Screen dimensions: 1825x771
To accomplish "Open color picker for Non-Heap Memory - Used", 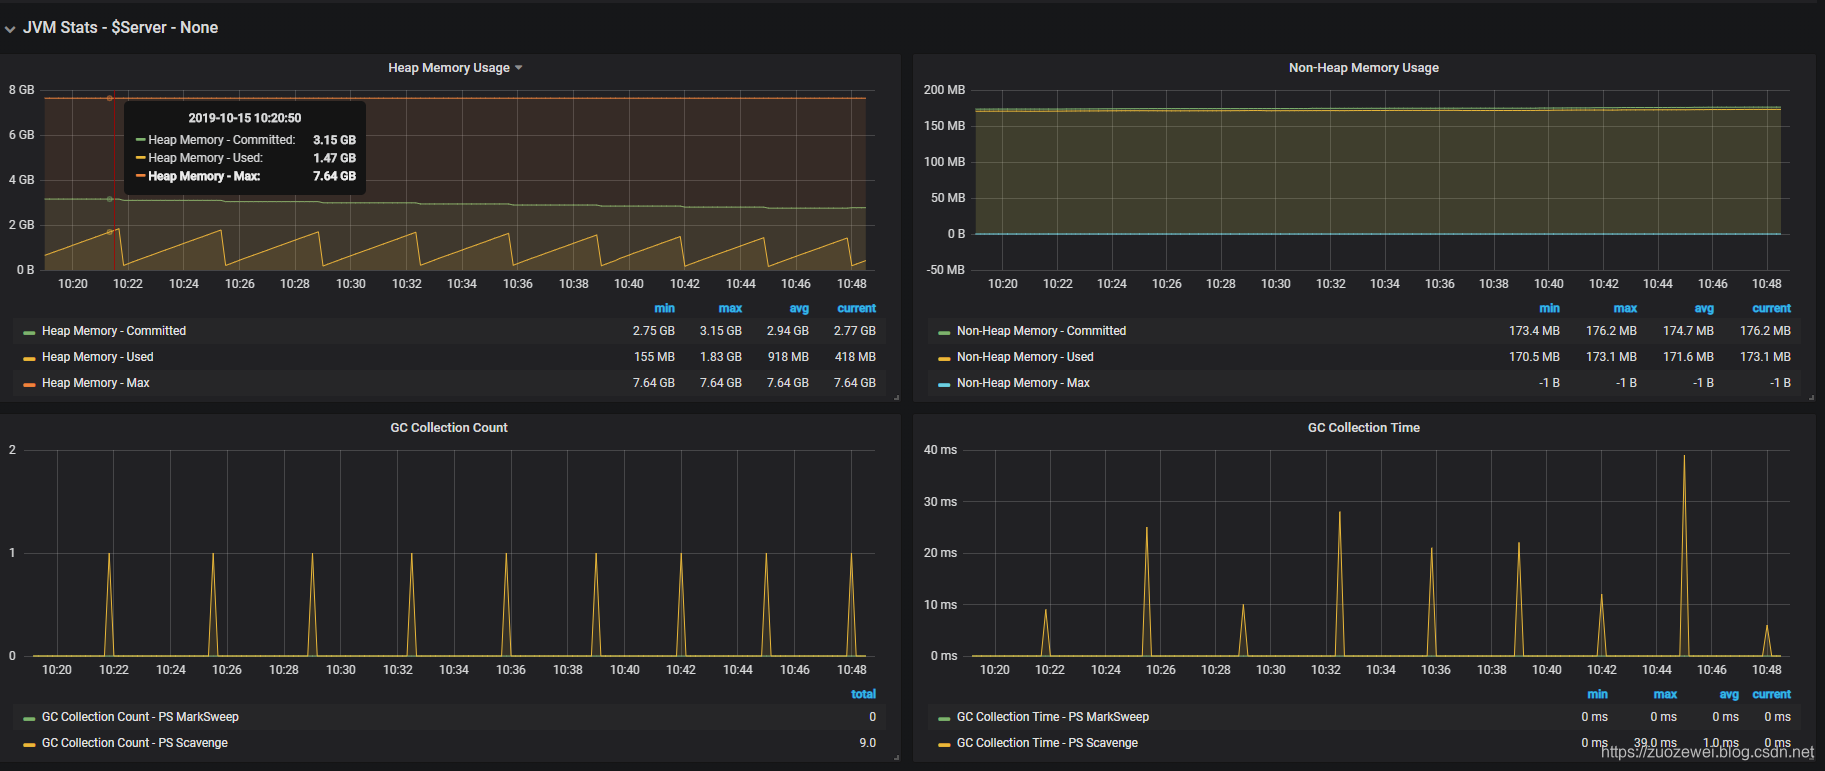I will click(944, 358).
